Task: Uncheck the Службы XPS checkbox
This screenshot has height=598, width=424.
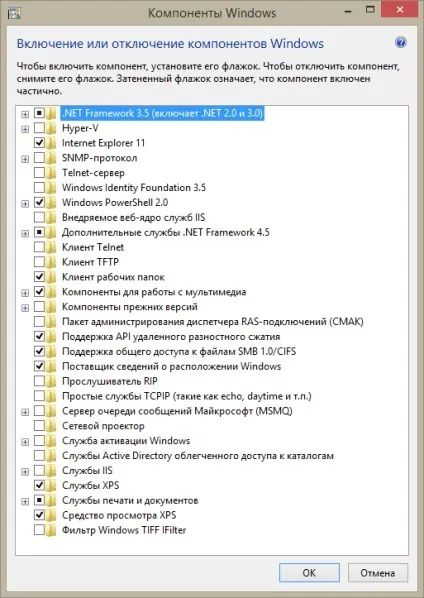Action: click(39, 485)
